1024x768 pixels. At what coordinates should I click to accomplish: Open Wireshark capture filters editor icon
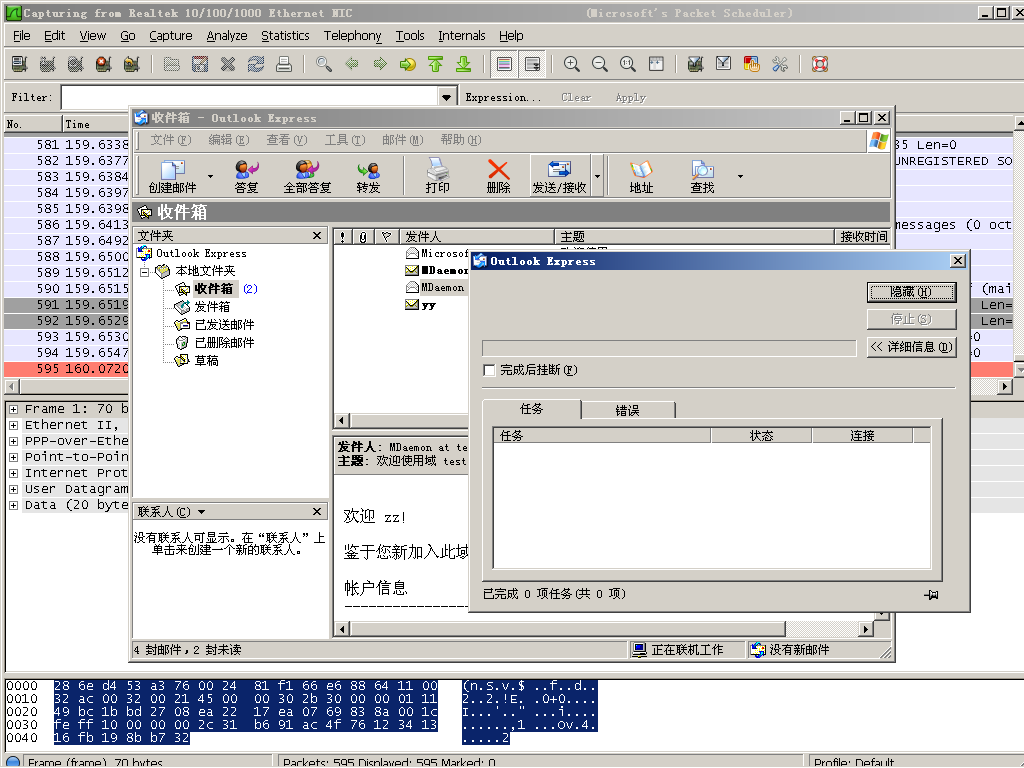(x=696, y=64)
